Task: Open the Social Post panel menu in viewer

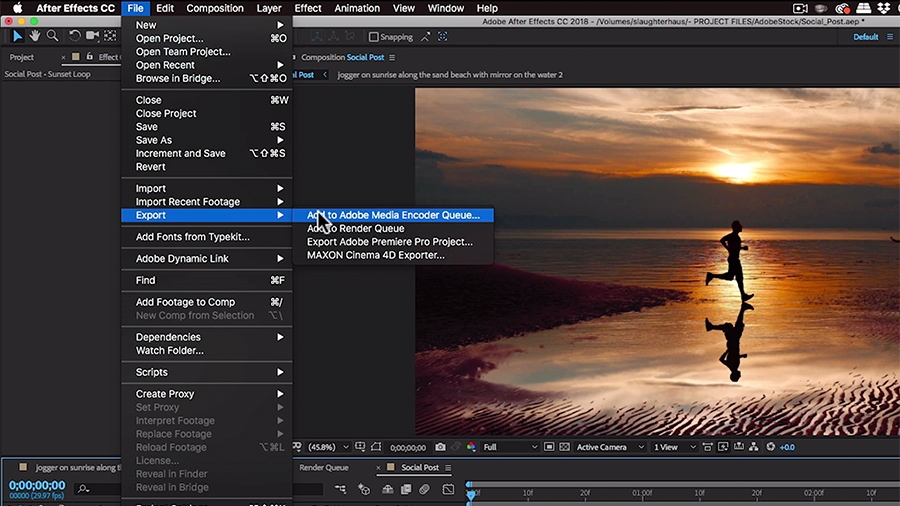Action: click(x=392, y=57)
